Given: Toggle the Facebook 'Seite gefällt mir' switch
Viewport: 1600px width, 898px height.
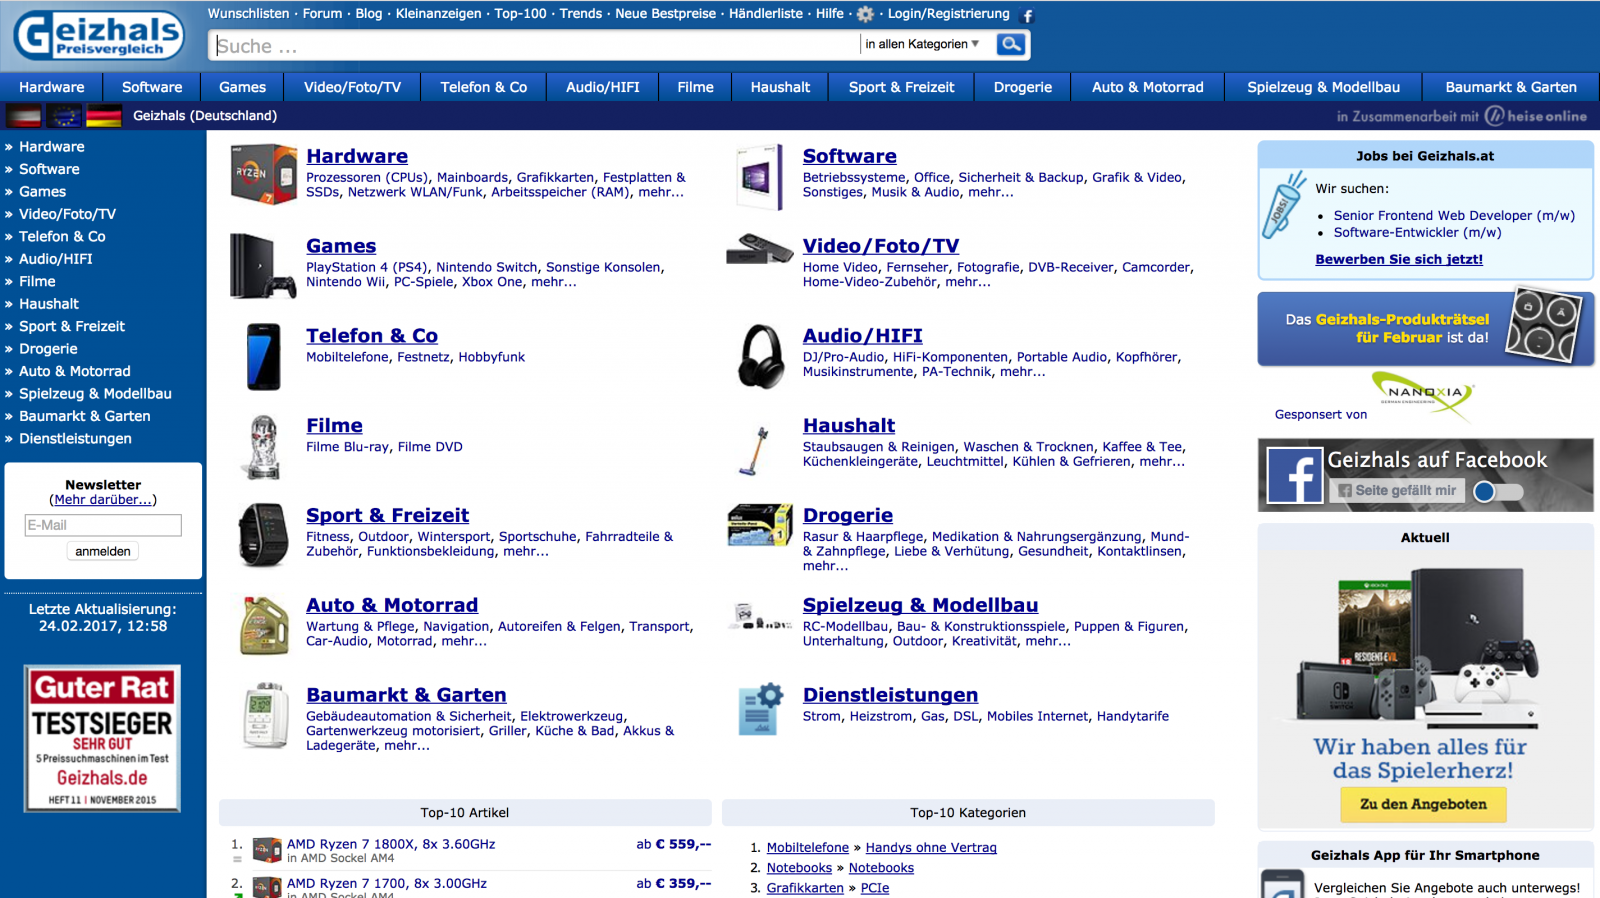Looking at the screenshot, I should coord(1497,491).
